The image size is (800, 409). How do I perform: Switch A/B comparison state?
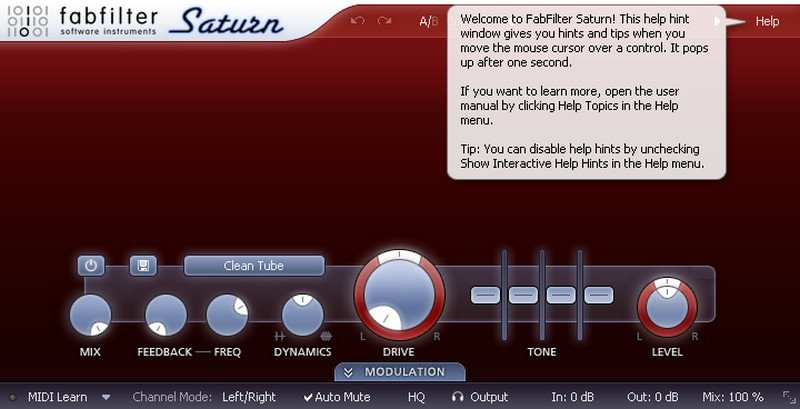click(428, 21)
